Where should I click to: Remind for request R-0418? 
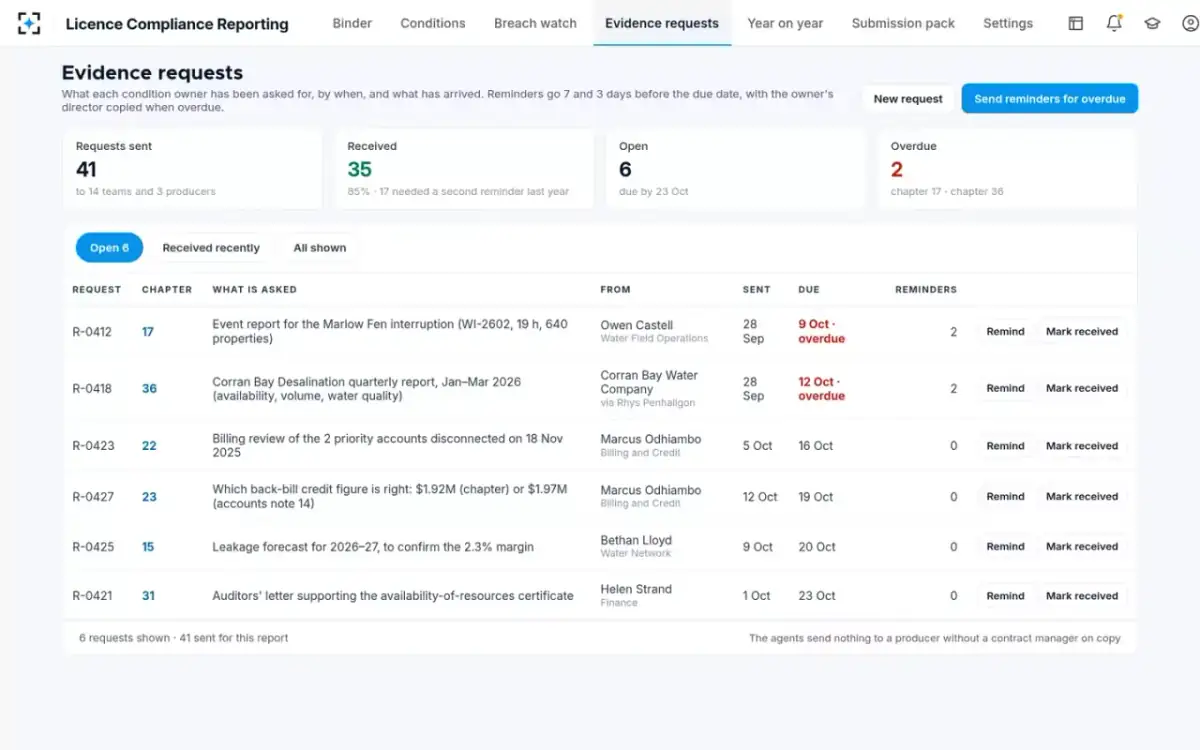pyautogui.click(x=1005, y=389)
